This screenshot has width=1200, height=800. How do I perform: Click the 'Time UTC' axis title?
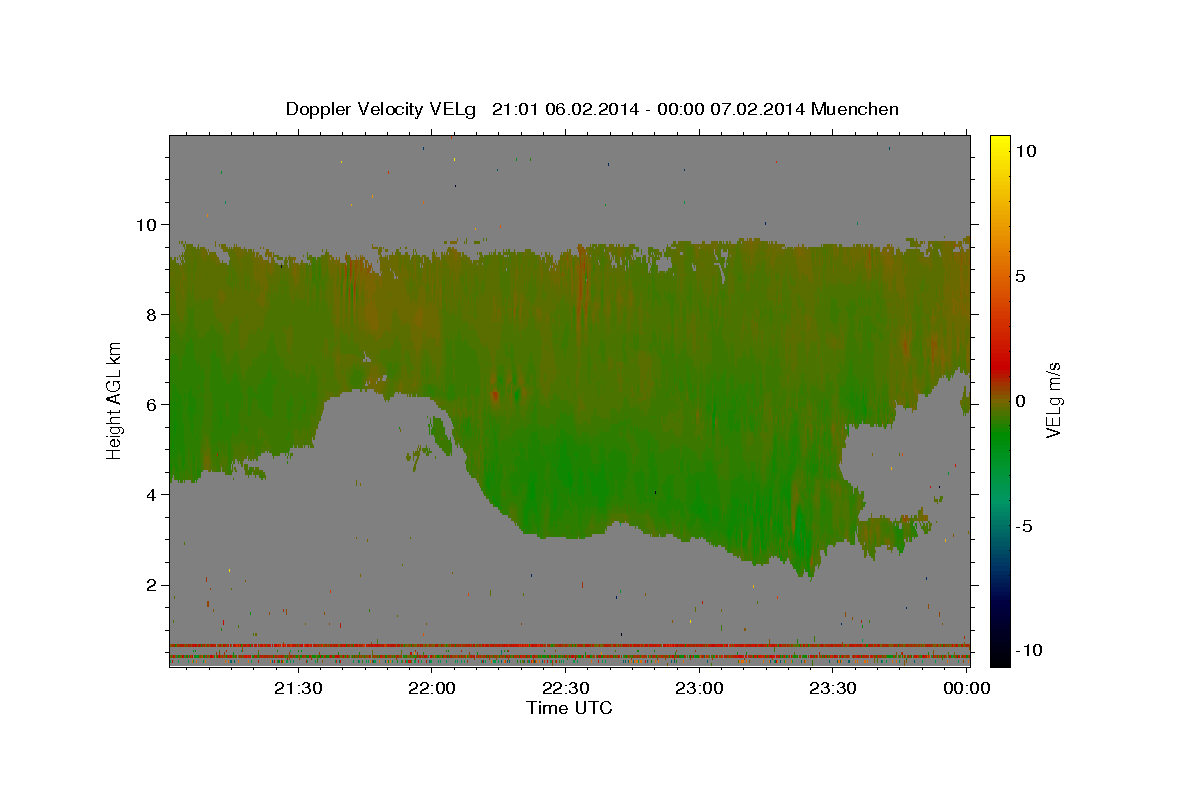[x=569, y=708]
